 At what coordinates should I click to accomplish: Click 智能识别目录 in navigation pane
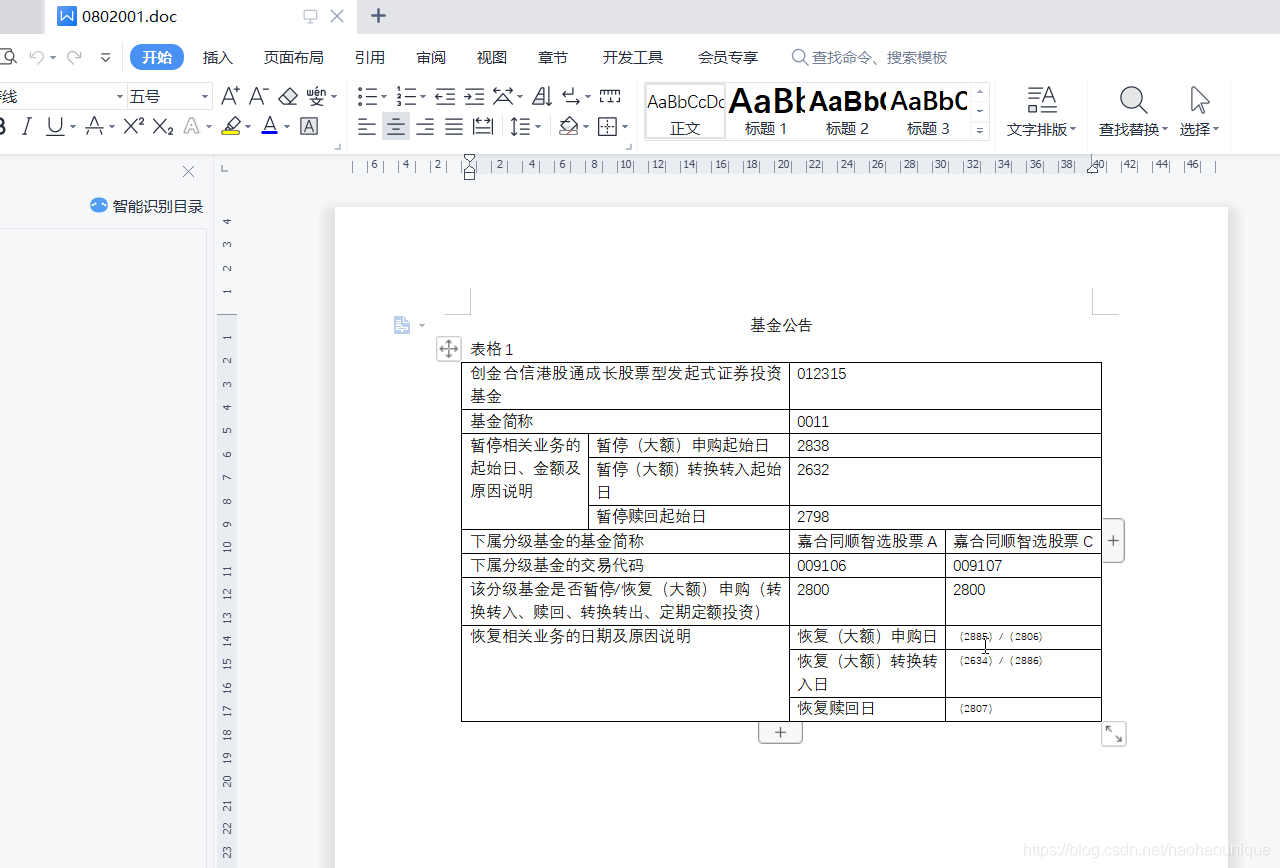click(146, 206)
